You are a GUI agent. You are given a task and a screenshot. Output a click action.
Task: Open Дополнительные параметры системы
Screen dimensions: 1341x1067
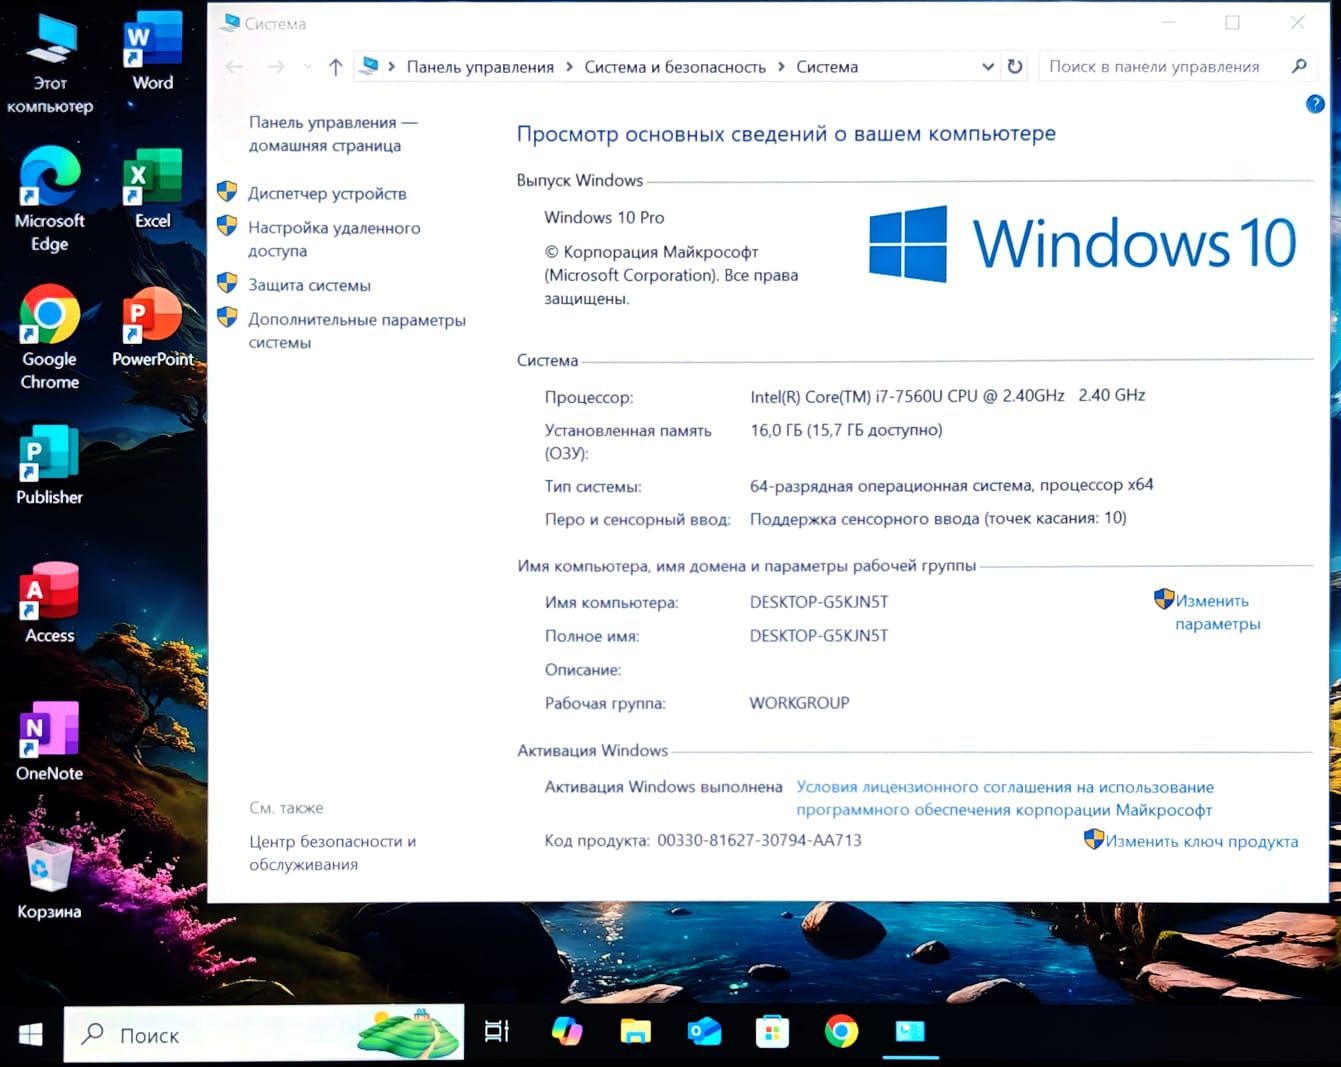[x=357, y=331]
